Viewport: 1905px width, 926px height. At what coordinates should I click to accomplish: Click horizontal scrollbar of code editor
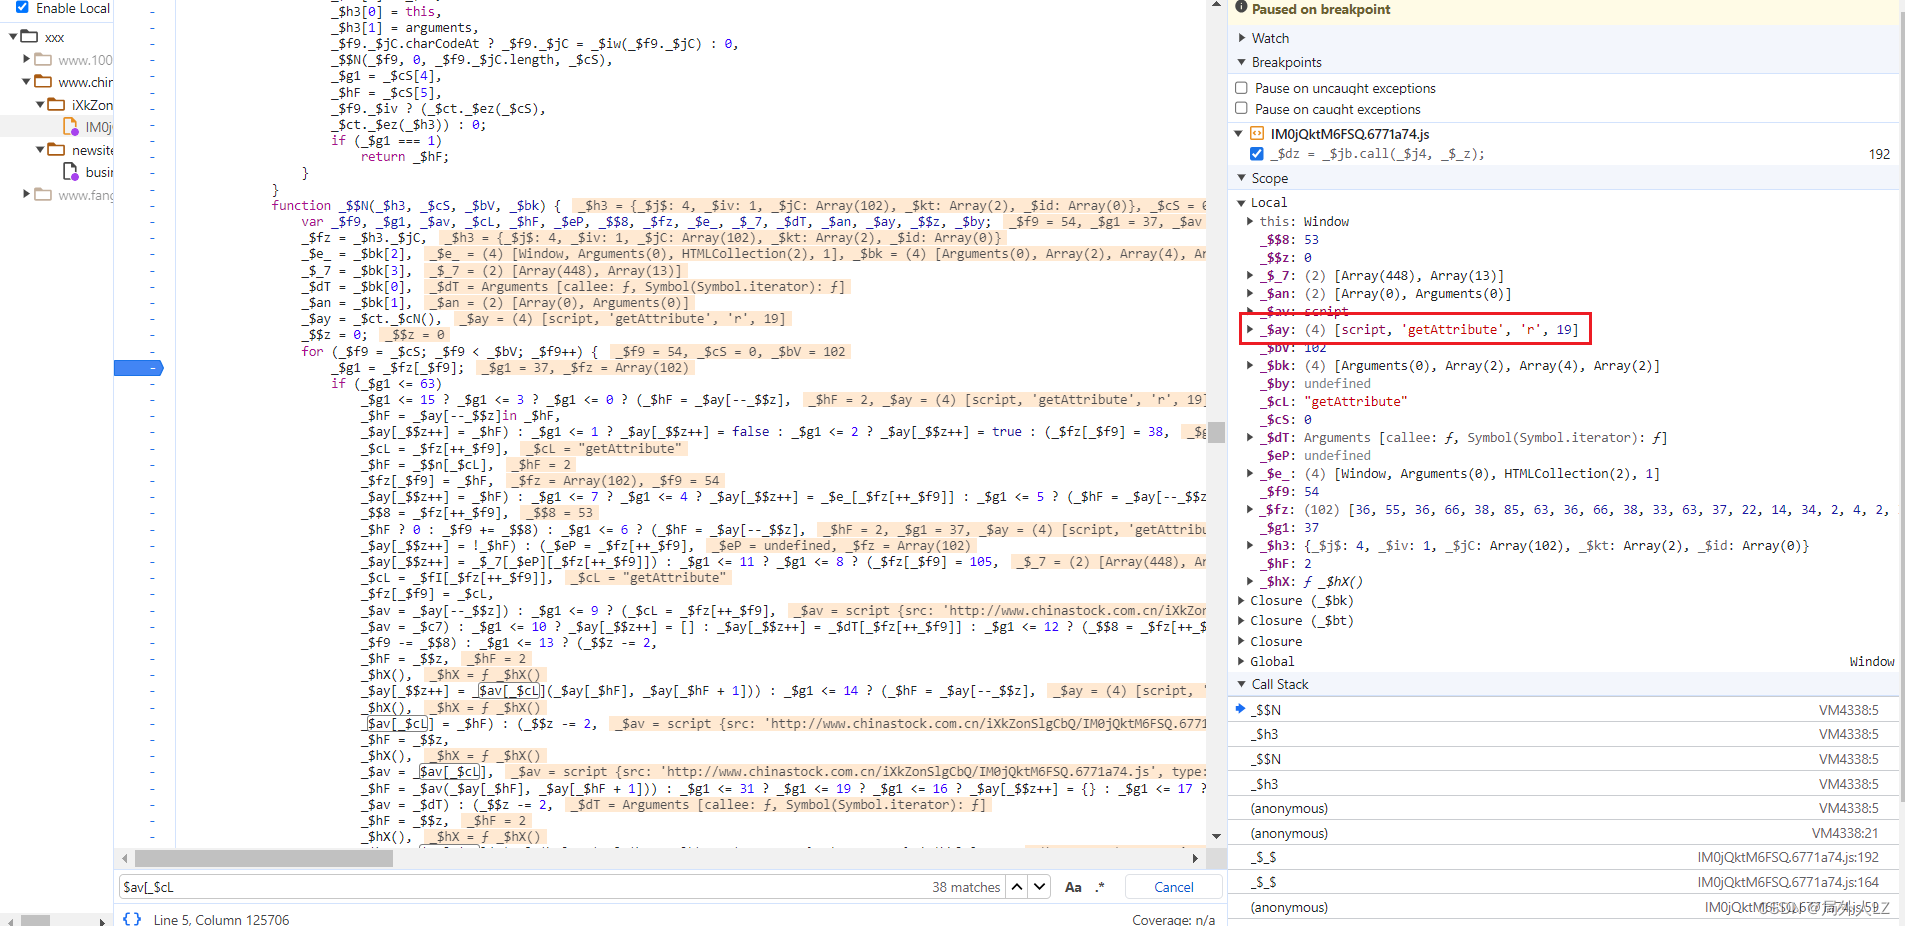point(264,858)
